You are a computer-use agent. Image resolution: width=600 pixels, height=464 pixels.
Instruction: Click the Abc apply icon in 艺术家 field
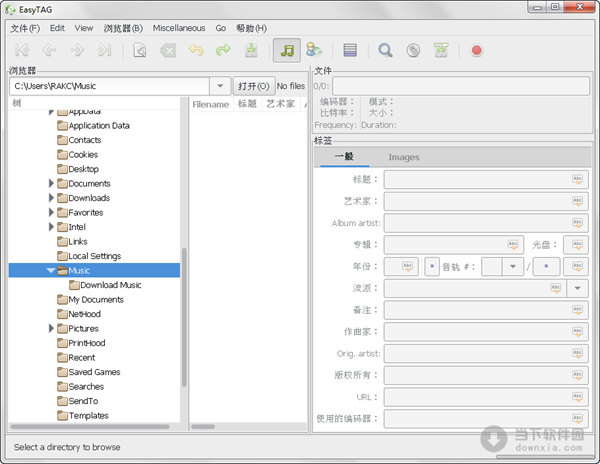577,201
